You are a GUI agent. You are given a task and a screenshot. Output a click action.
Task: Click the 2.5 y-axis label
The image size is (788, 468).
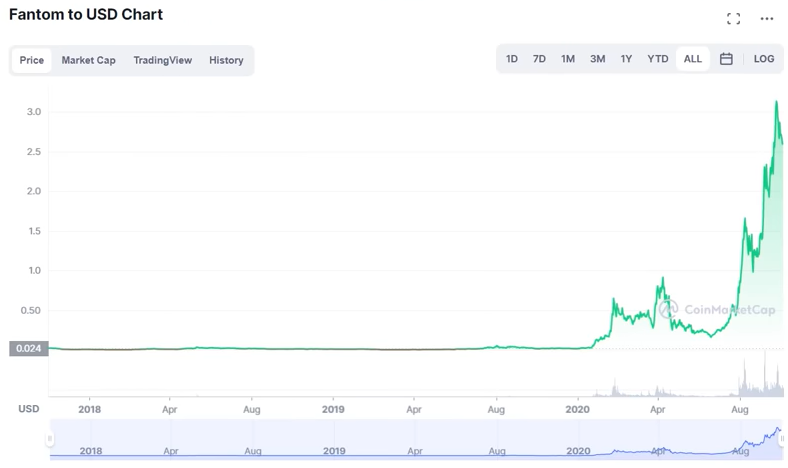point(34,151)
